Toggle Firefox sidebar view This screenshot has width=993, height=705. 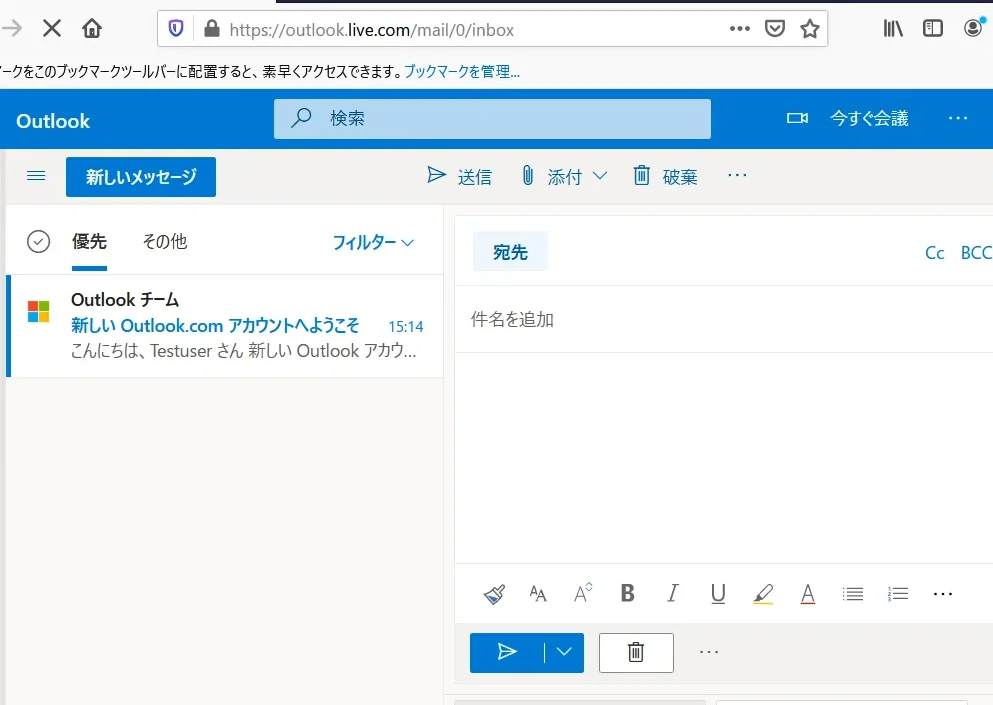pyautogui.click(x=933, y=29)
